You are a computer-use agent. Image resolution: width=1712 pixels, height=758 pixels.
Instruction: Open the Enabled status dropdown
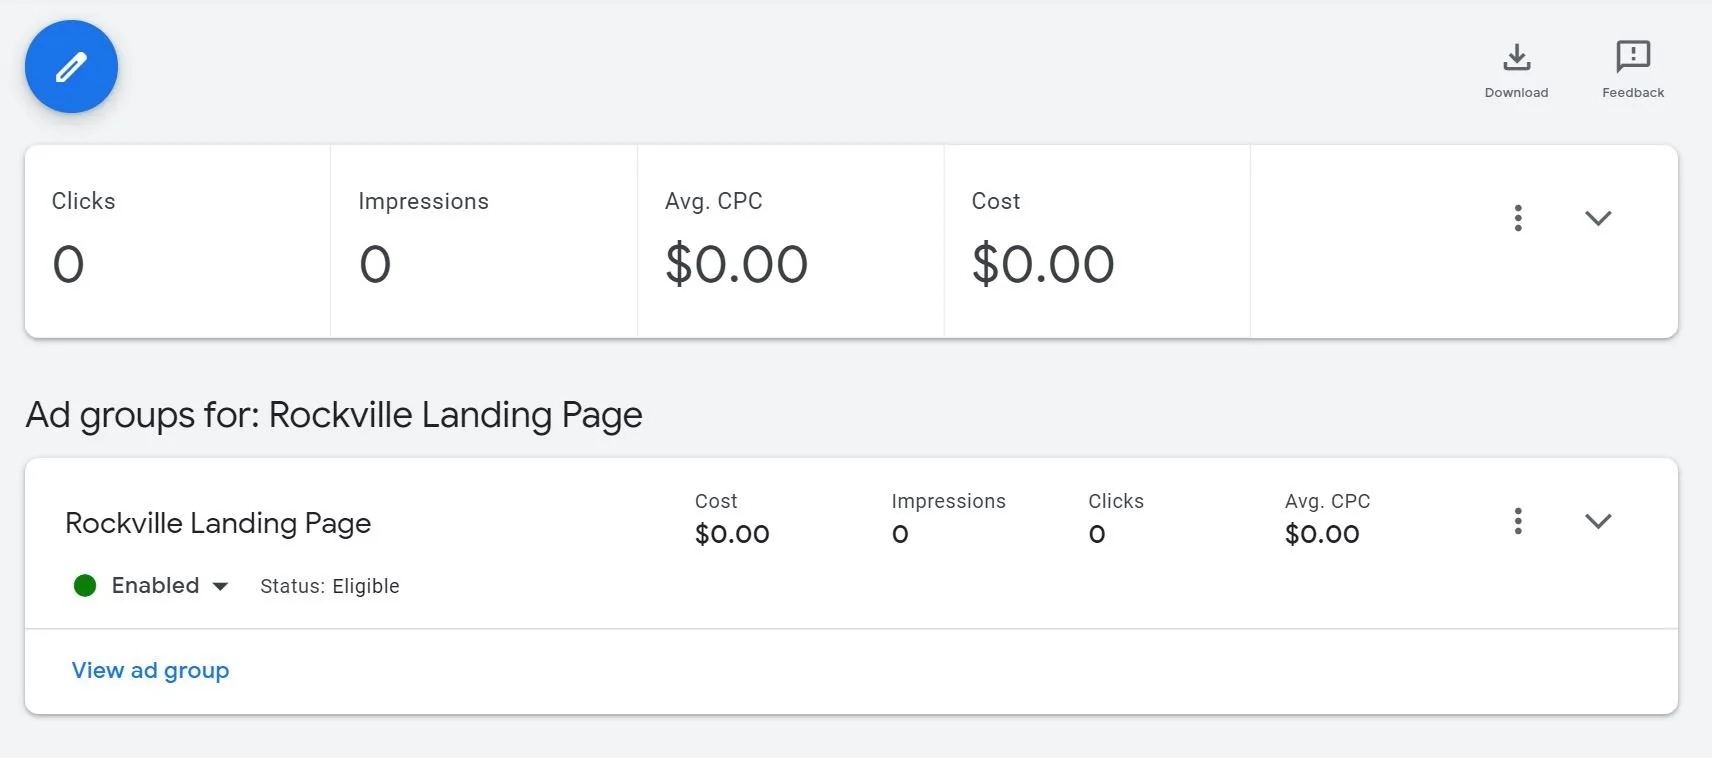[220, 586]
